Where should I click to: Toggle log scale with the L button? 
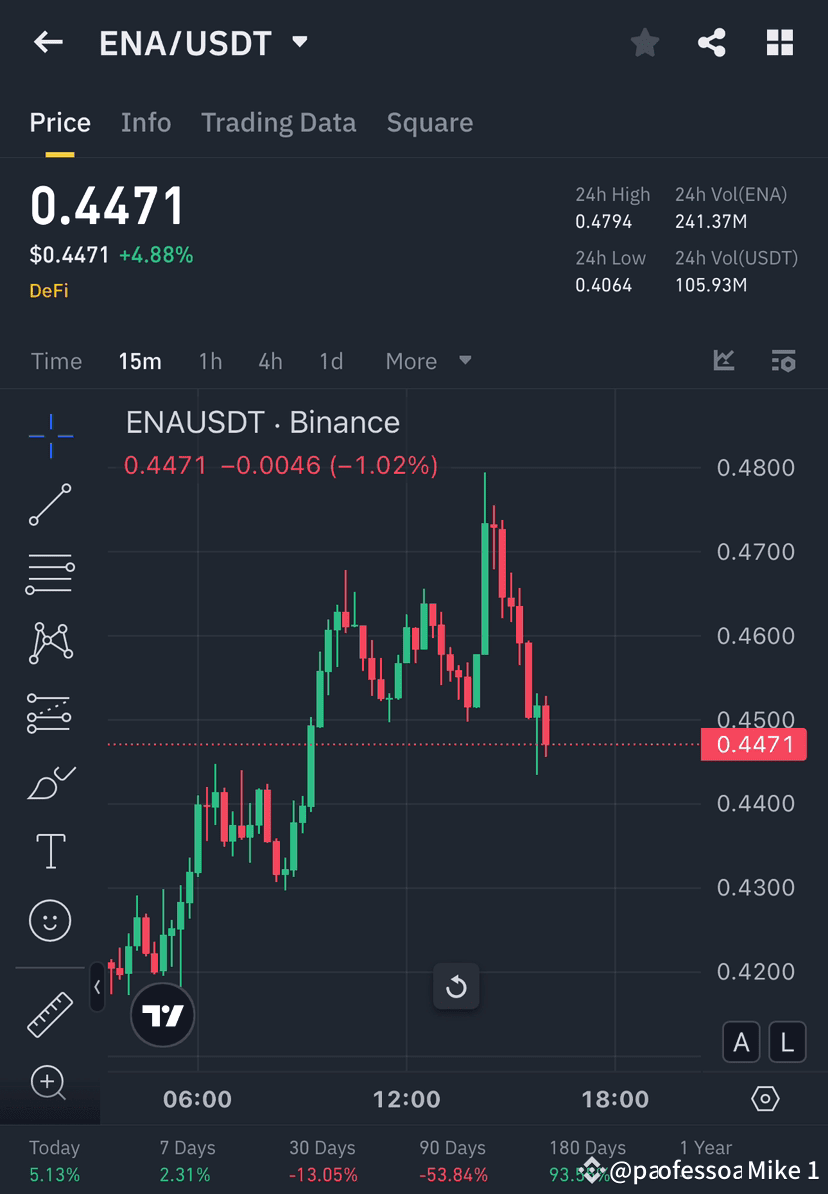[787, 1041]
